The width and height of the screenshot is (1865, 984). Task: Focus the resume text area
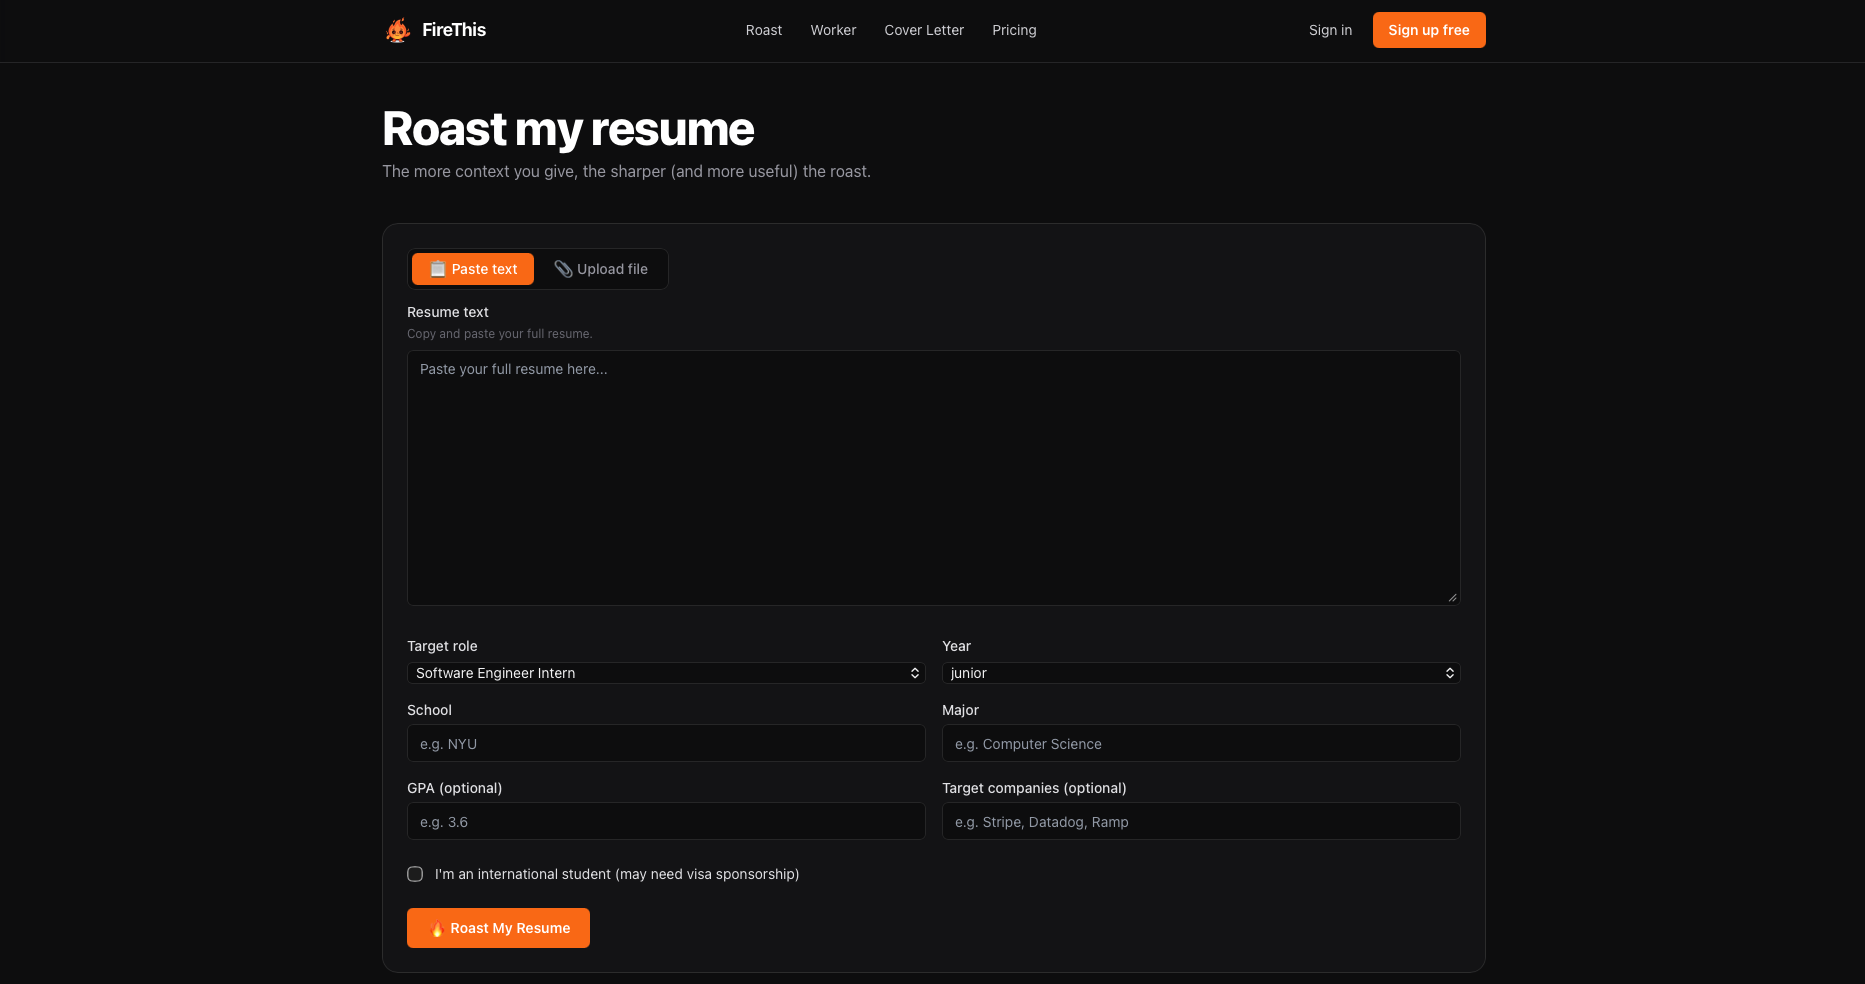click(x=933, y=477)
